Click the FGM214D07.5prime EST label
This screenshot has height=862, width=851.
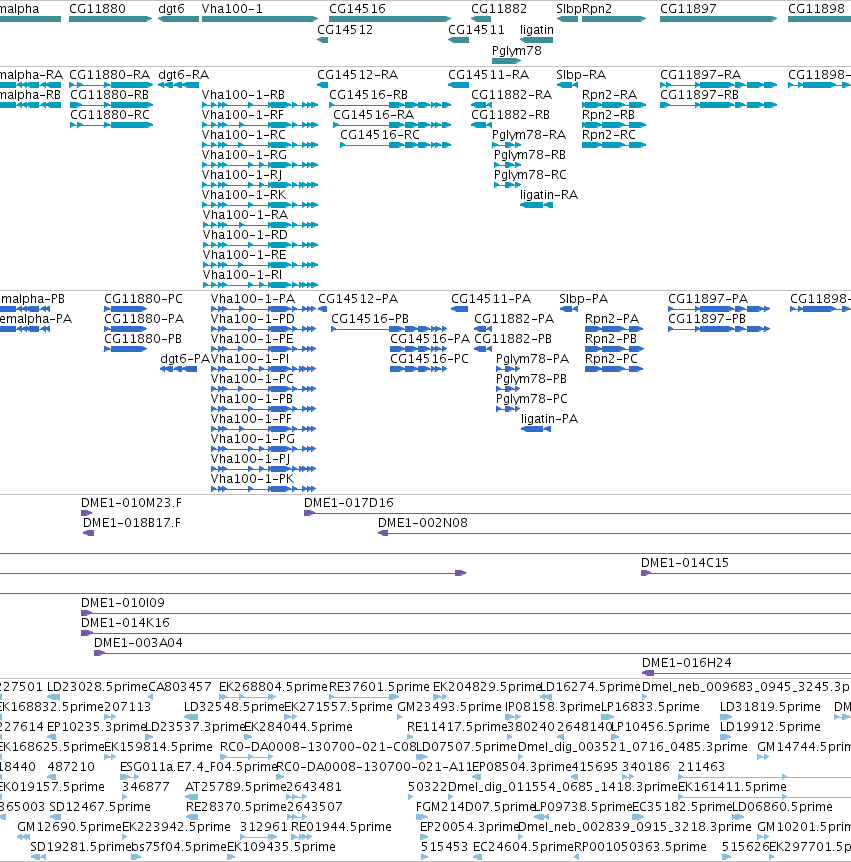476,806
